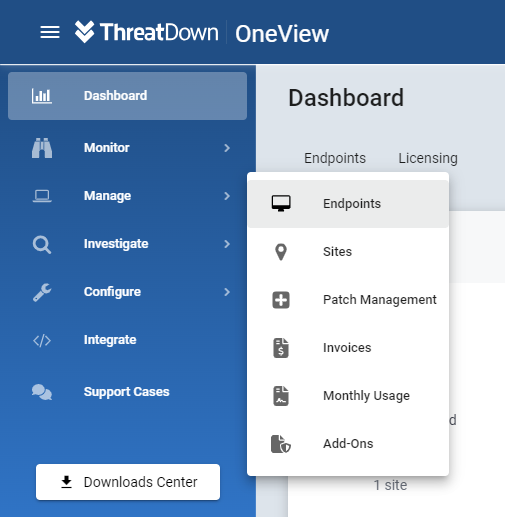
Task: Click the Manage laptop icon
Action: (42, 196)
